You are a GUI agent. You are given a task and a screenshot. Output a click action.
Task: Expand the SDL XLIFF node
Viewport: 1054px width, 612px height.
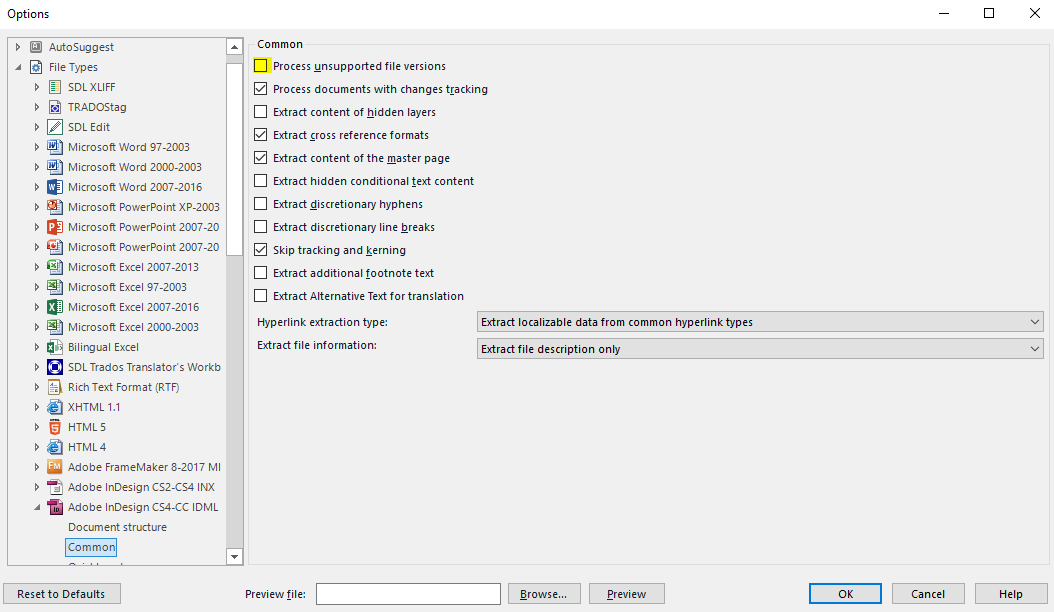37,87
